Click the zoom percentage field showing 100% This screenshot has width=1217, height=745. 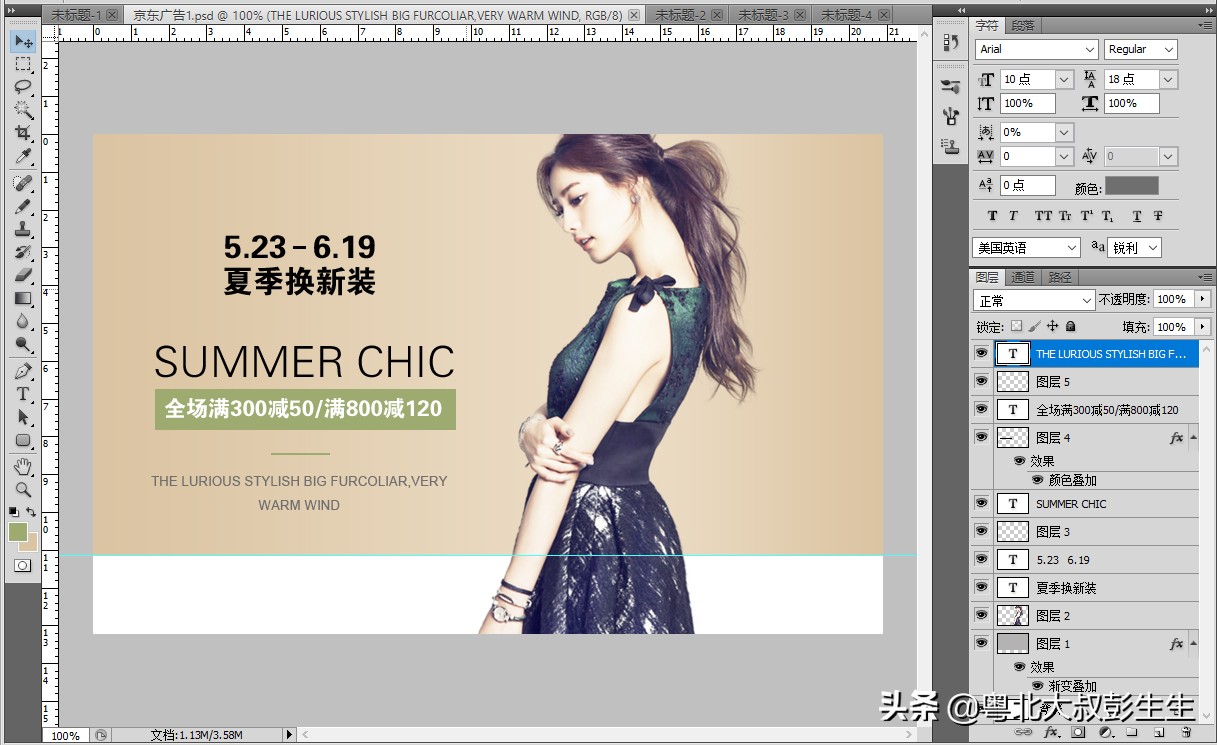point(66,735)
